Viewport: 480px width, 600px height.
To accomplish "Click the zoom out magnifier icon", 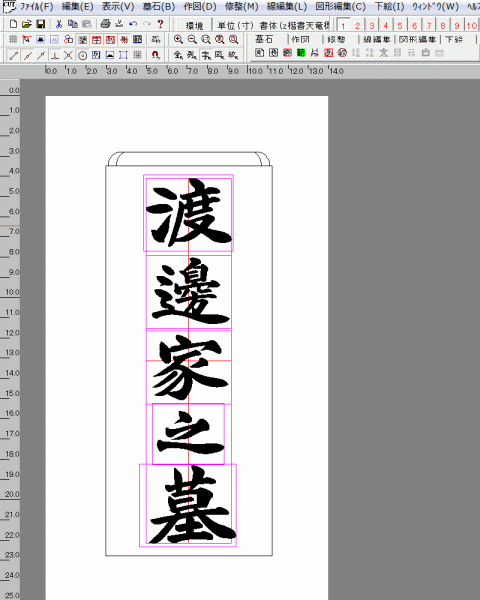I will coord(192,39).
